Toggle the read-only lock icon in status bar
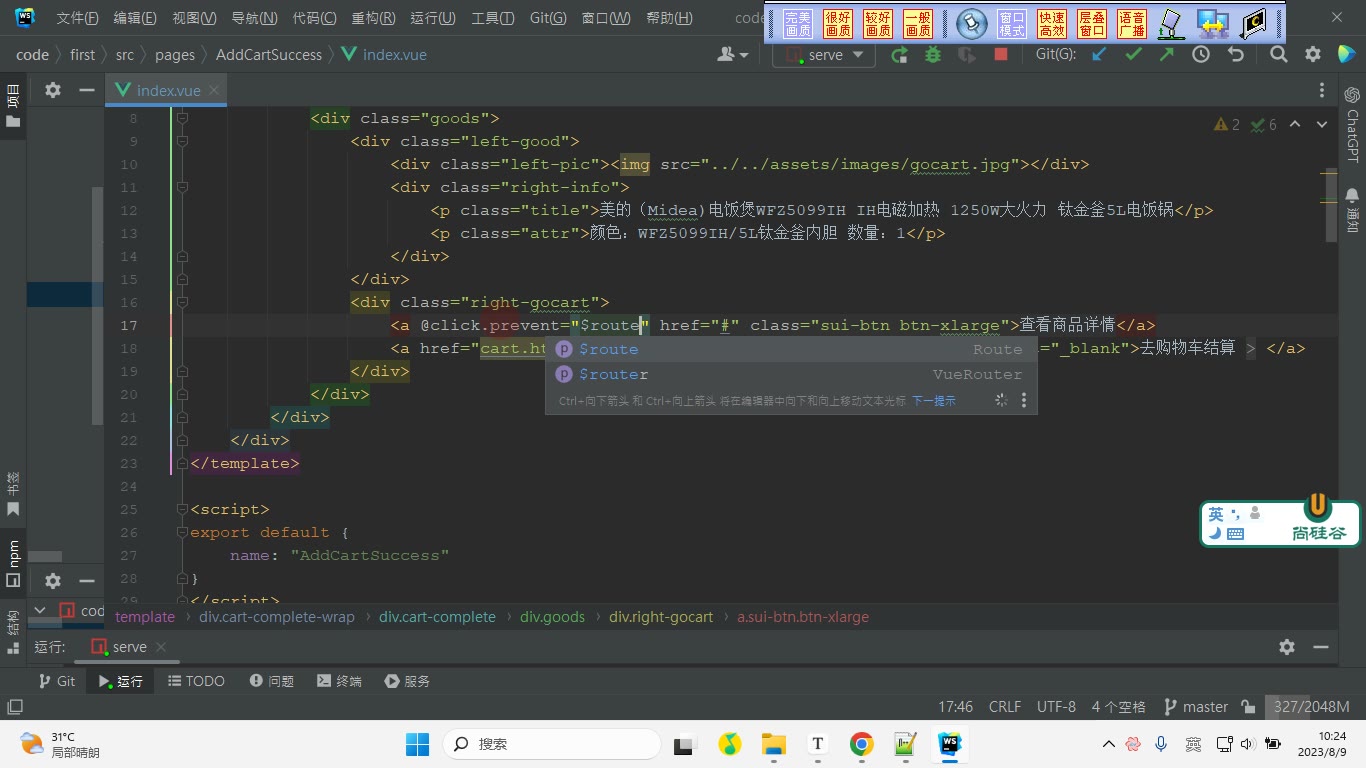 click(1248, 707)
